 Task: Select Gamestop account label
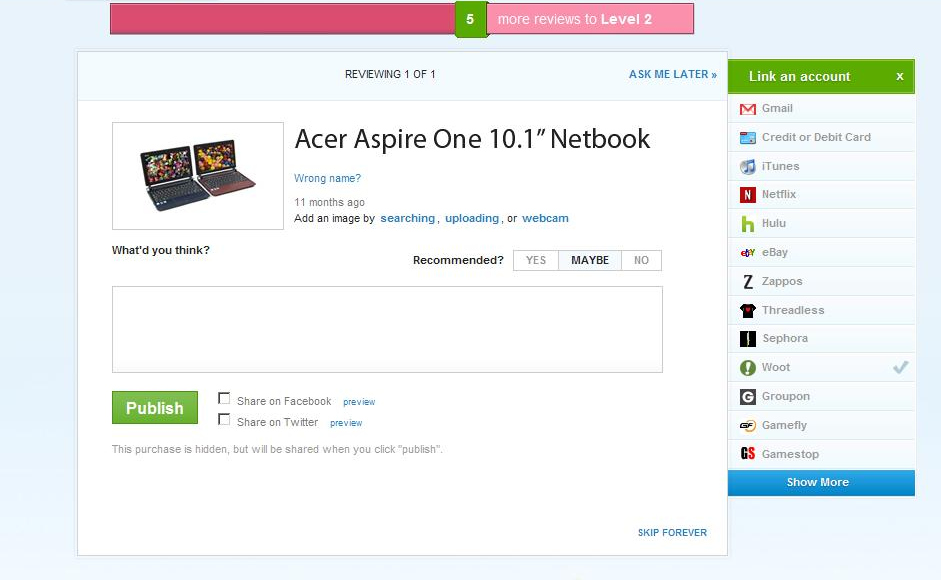click(790, 455)
